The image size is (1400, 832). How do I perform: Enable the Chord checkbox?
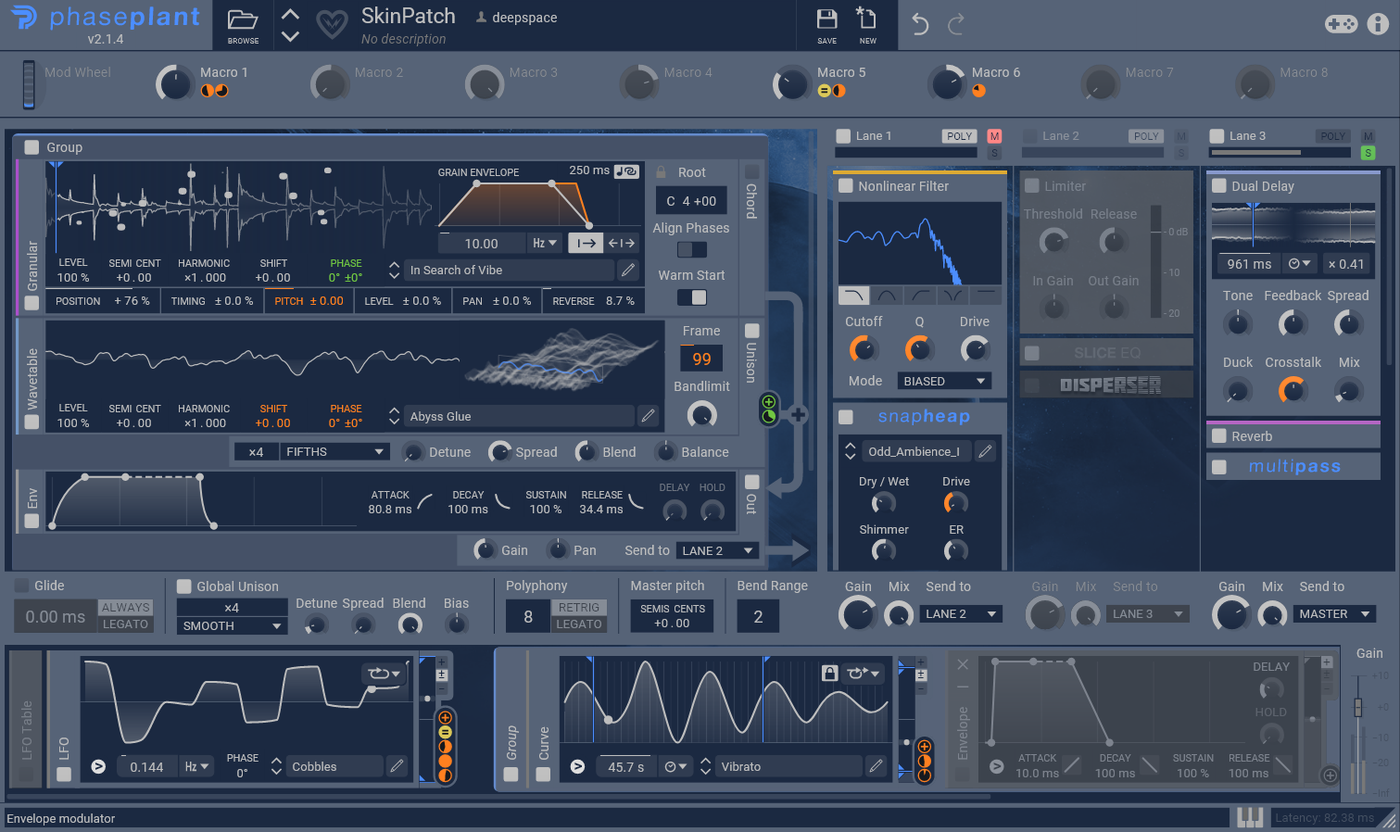pos(752,171)
